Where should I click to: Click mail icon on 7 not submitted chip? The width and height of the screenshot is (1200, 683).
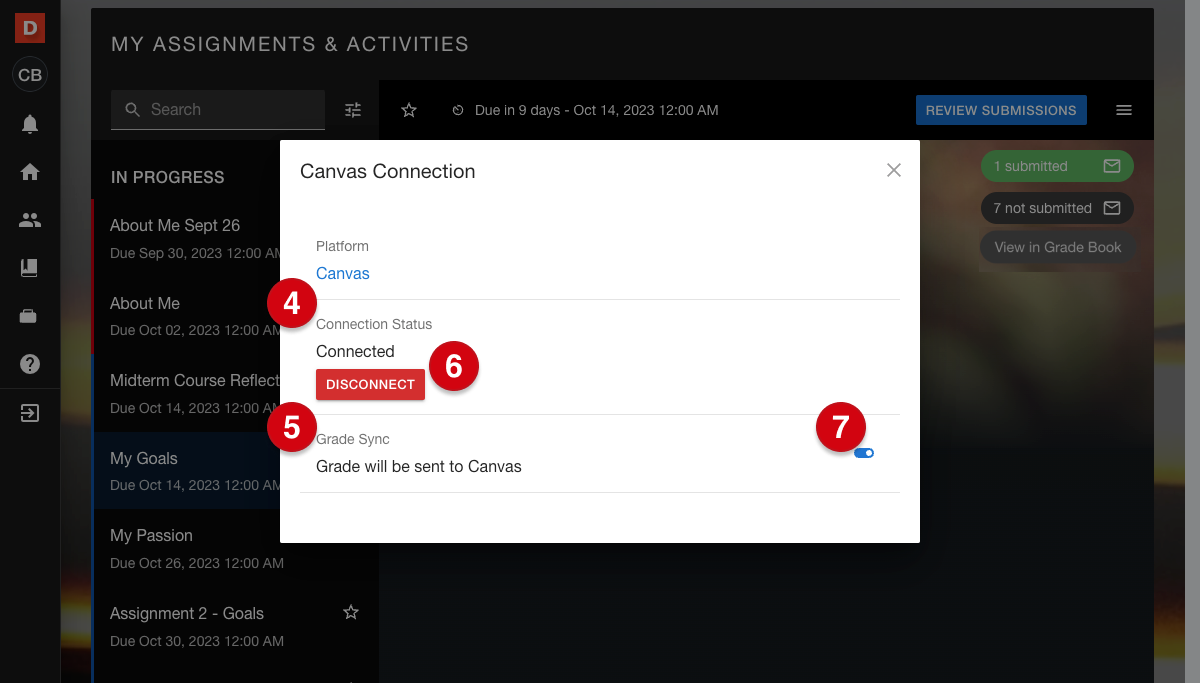coord(1111,208)
